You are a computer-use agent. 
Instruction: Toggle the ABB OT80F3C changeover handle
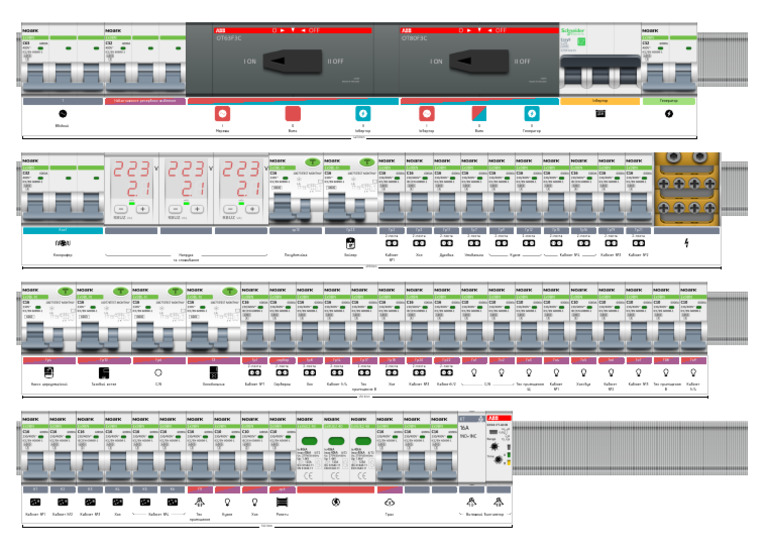(x=479, y=61)
